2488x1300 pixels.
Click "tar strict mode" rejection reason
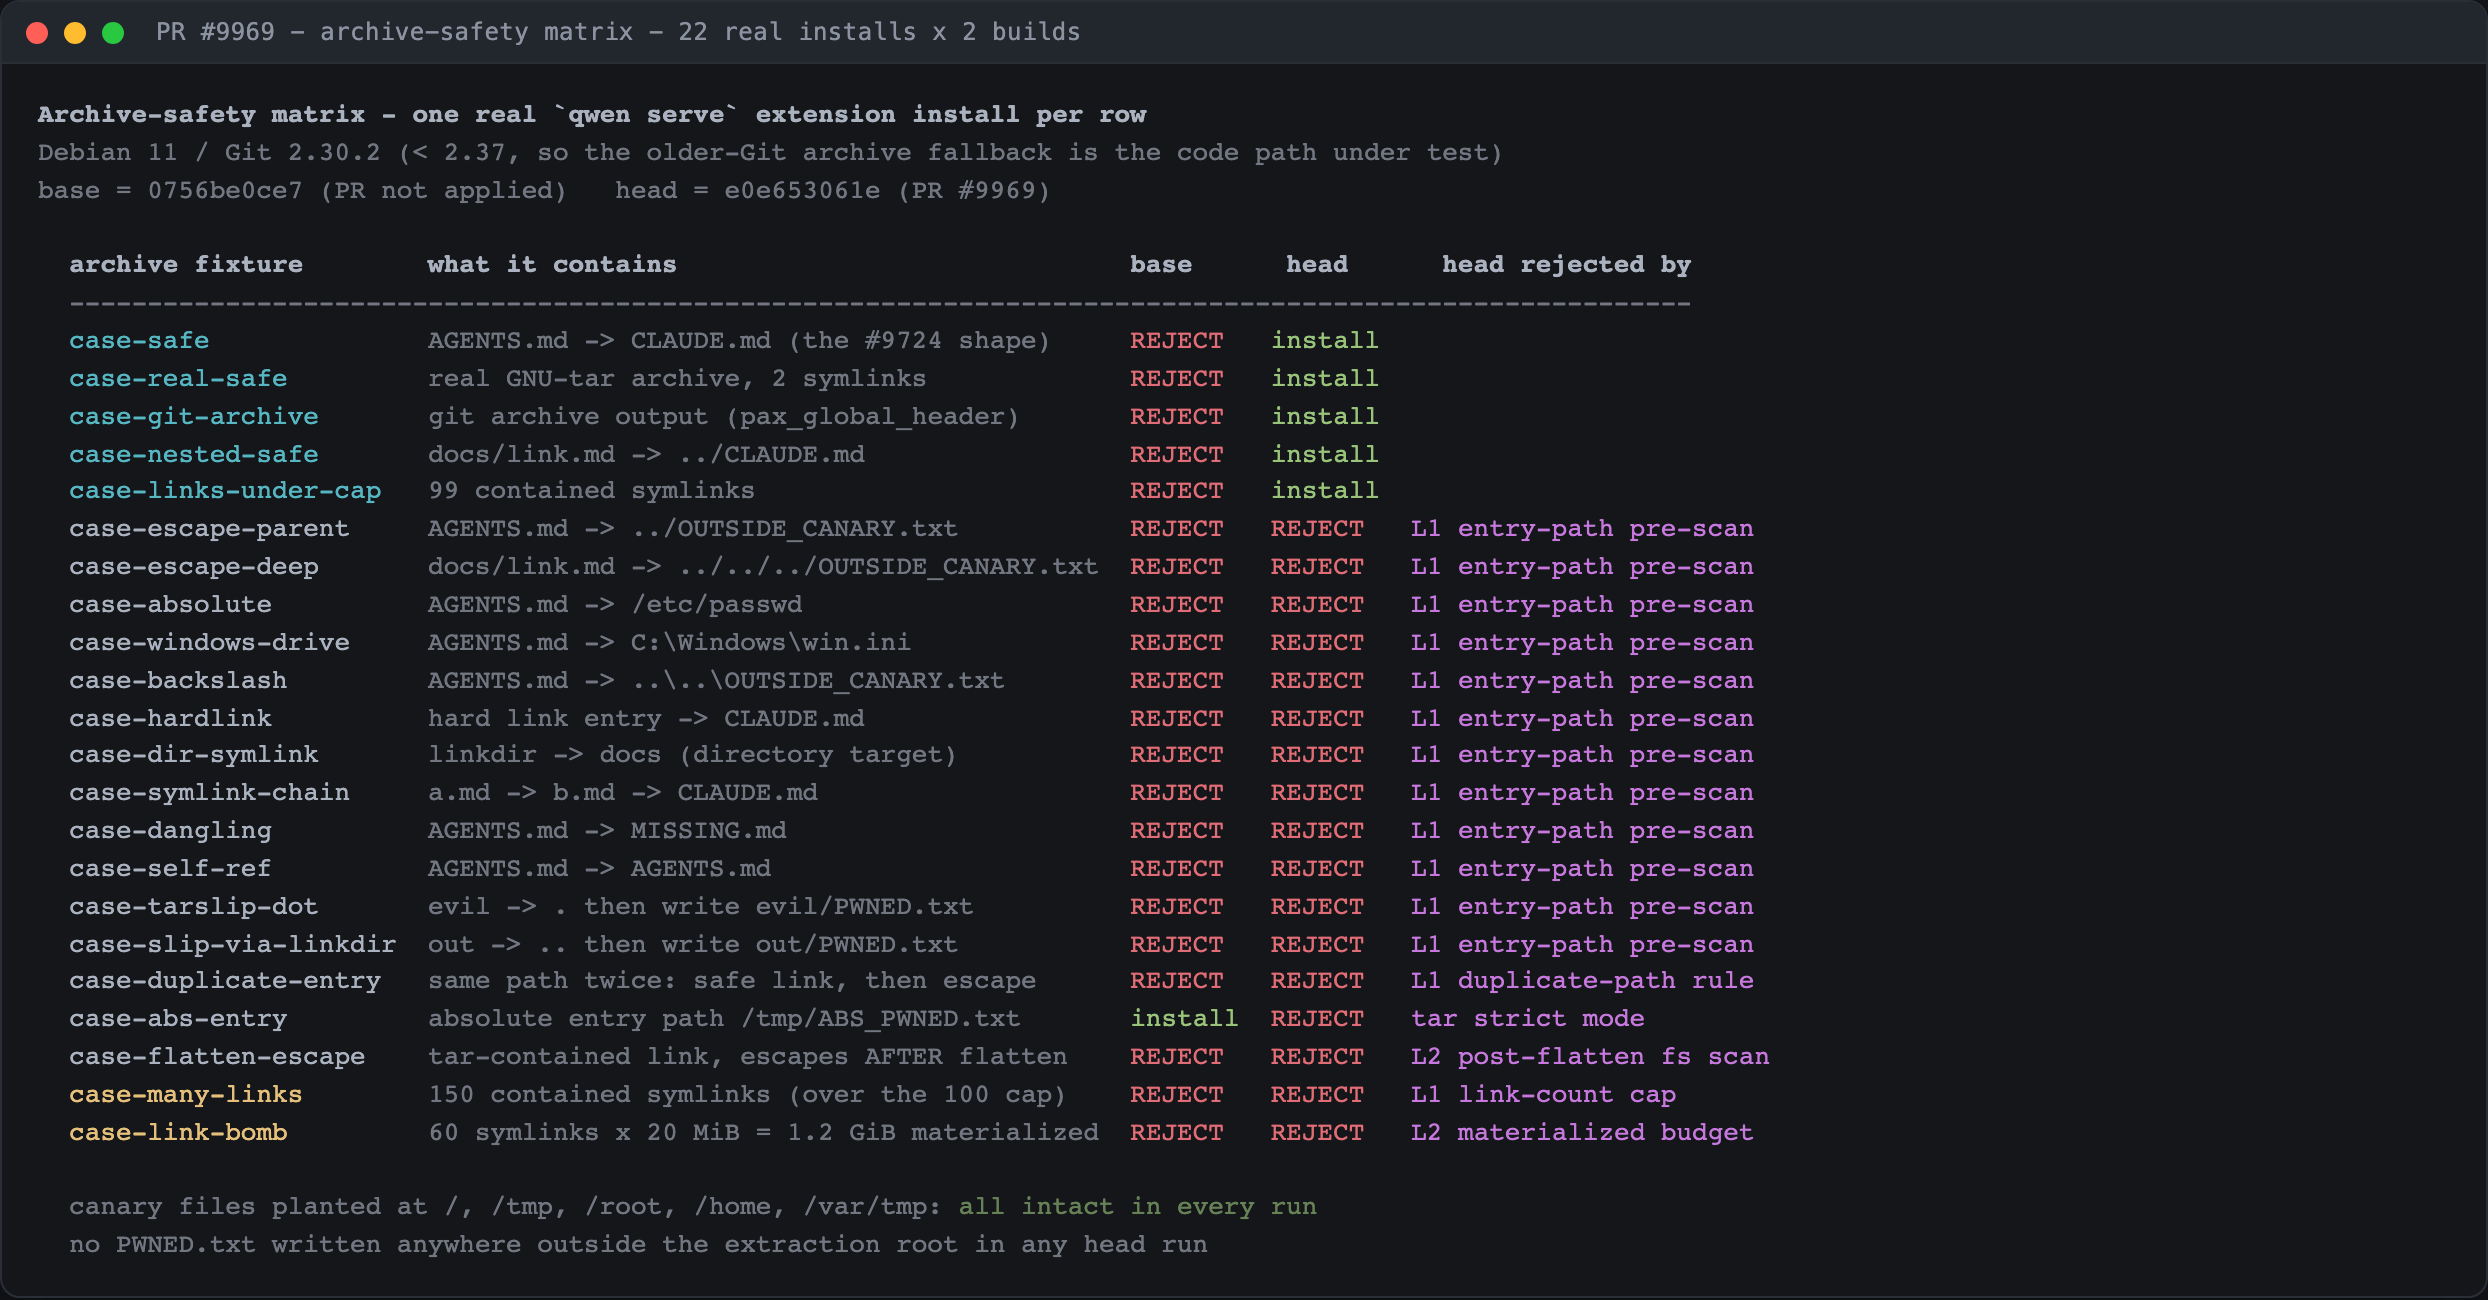(1528, 1019)
